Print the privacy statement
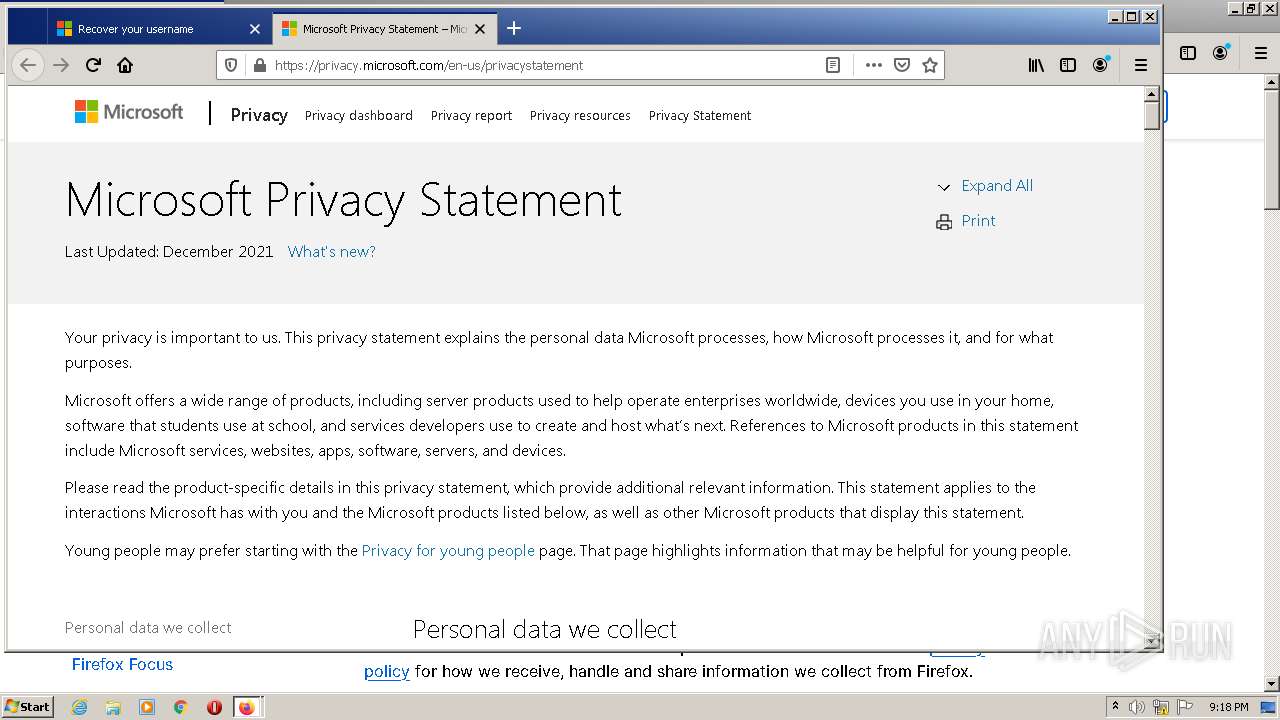 tap(978, 221)
